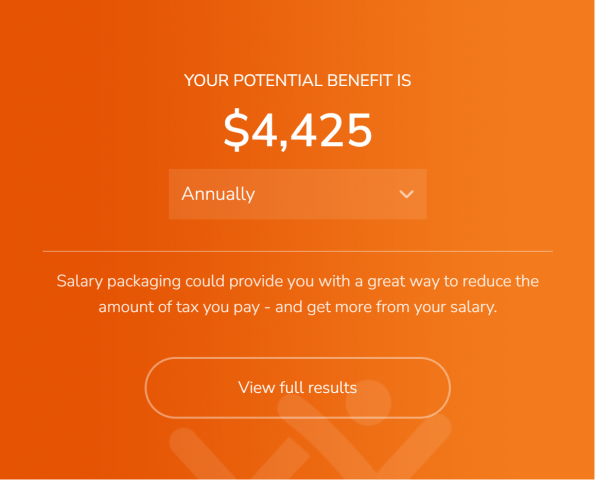595x480 pixels.
Task: Open the Annually frequency dropdown
Action: click(x=298, y=194)
